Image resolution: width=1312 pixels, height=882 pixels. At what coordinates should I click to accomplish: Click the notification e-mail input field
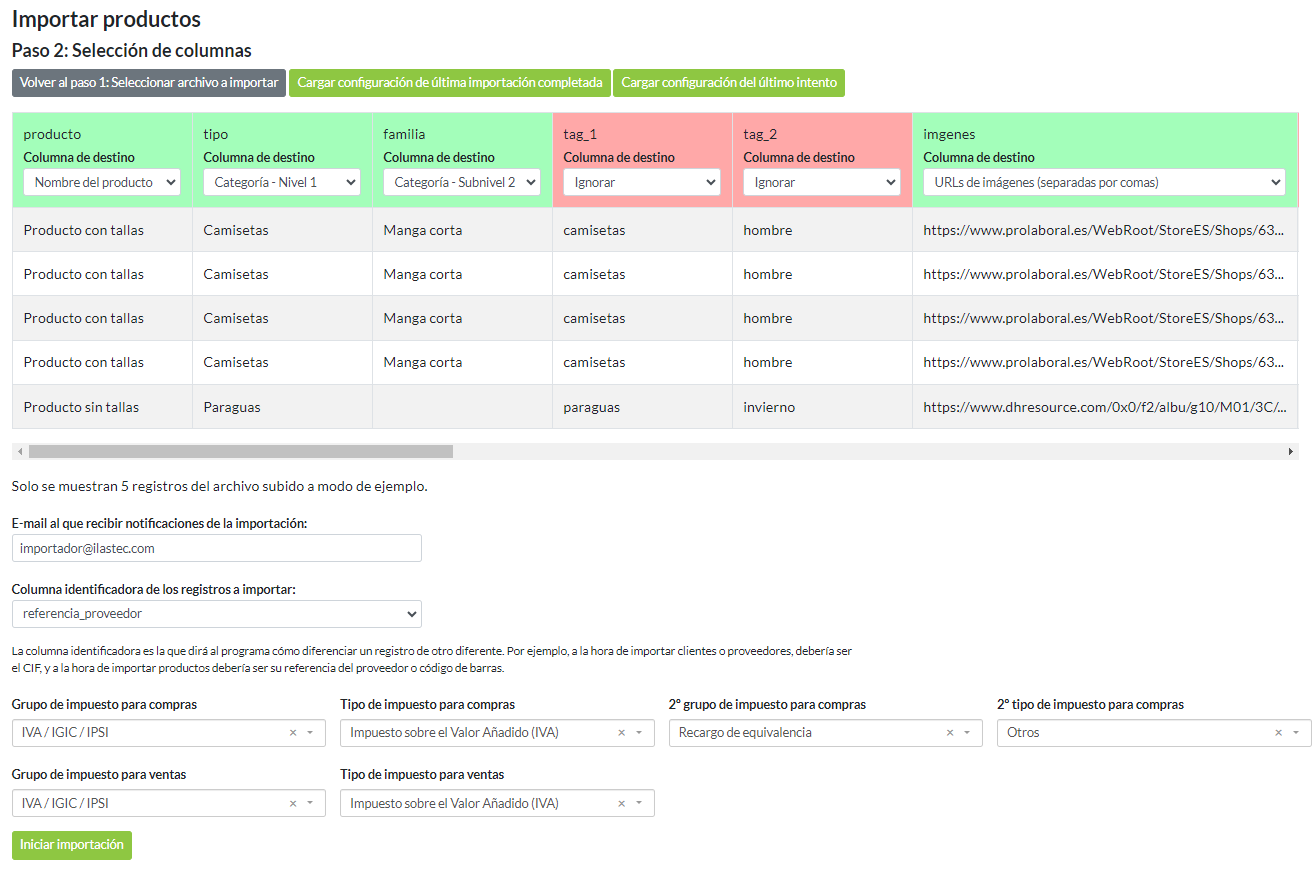(216, 548)
